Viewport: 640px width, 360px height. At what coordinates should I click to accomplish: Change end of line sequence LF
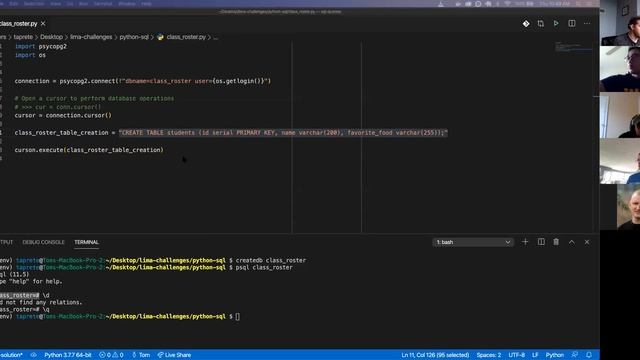(535, 355)
